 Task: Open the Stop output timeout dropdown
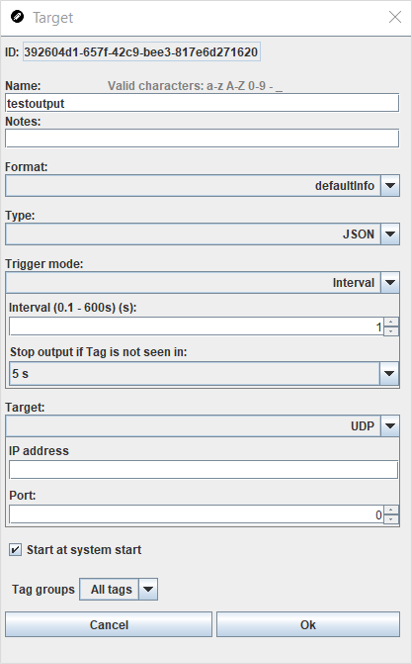[x=204, y=374]
